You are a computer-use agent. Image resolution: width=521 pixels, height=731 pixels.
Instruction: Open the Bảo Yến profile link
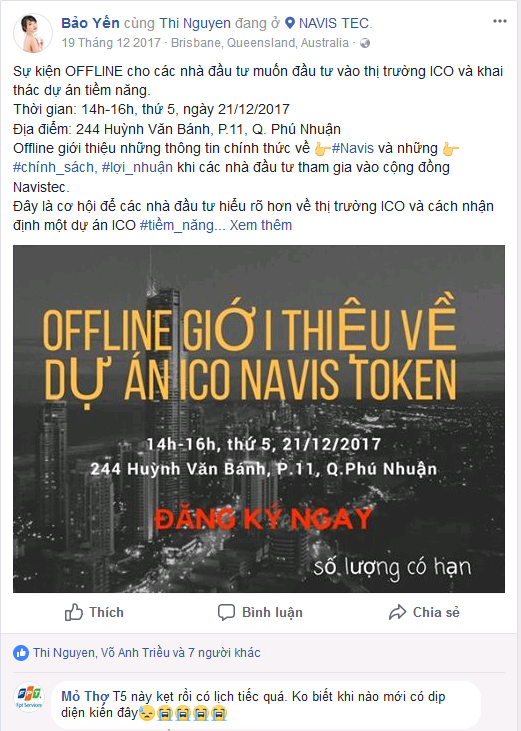[x=90, y=22]
